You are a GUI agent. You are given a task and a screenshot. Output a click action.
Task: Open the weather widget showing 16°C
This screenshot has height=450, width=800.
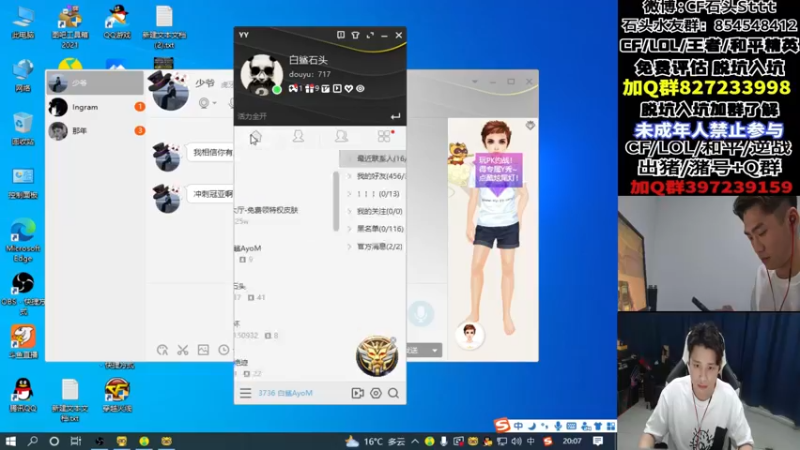[x=375, y=441]
